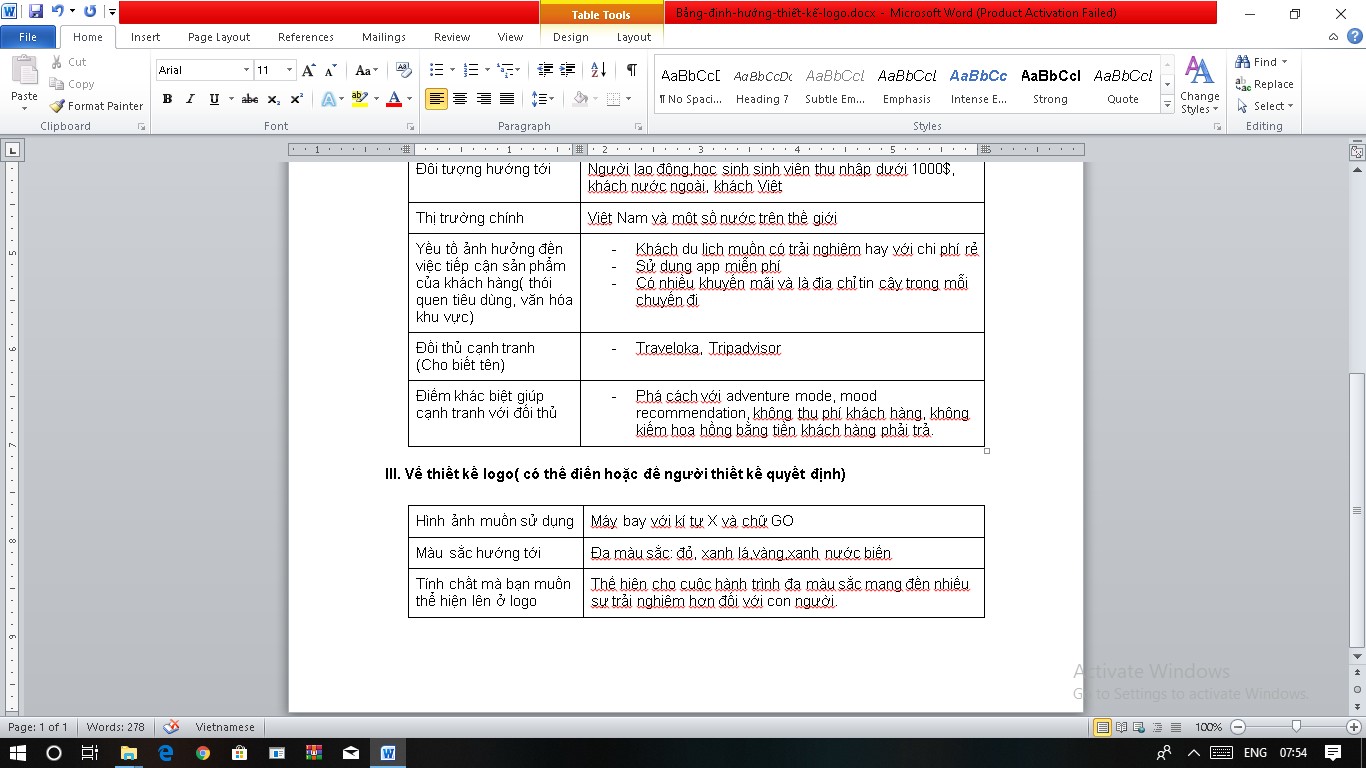
Task: Toggle Bold formatting
Action: [x=167, y=99]
